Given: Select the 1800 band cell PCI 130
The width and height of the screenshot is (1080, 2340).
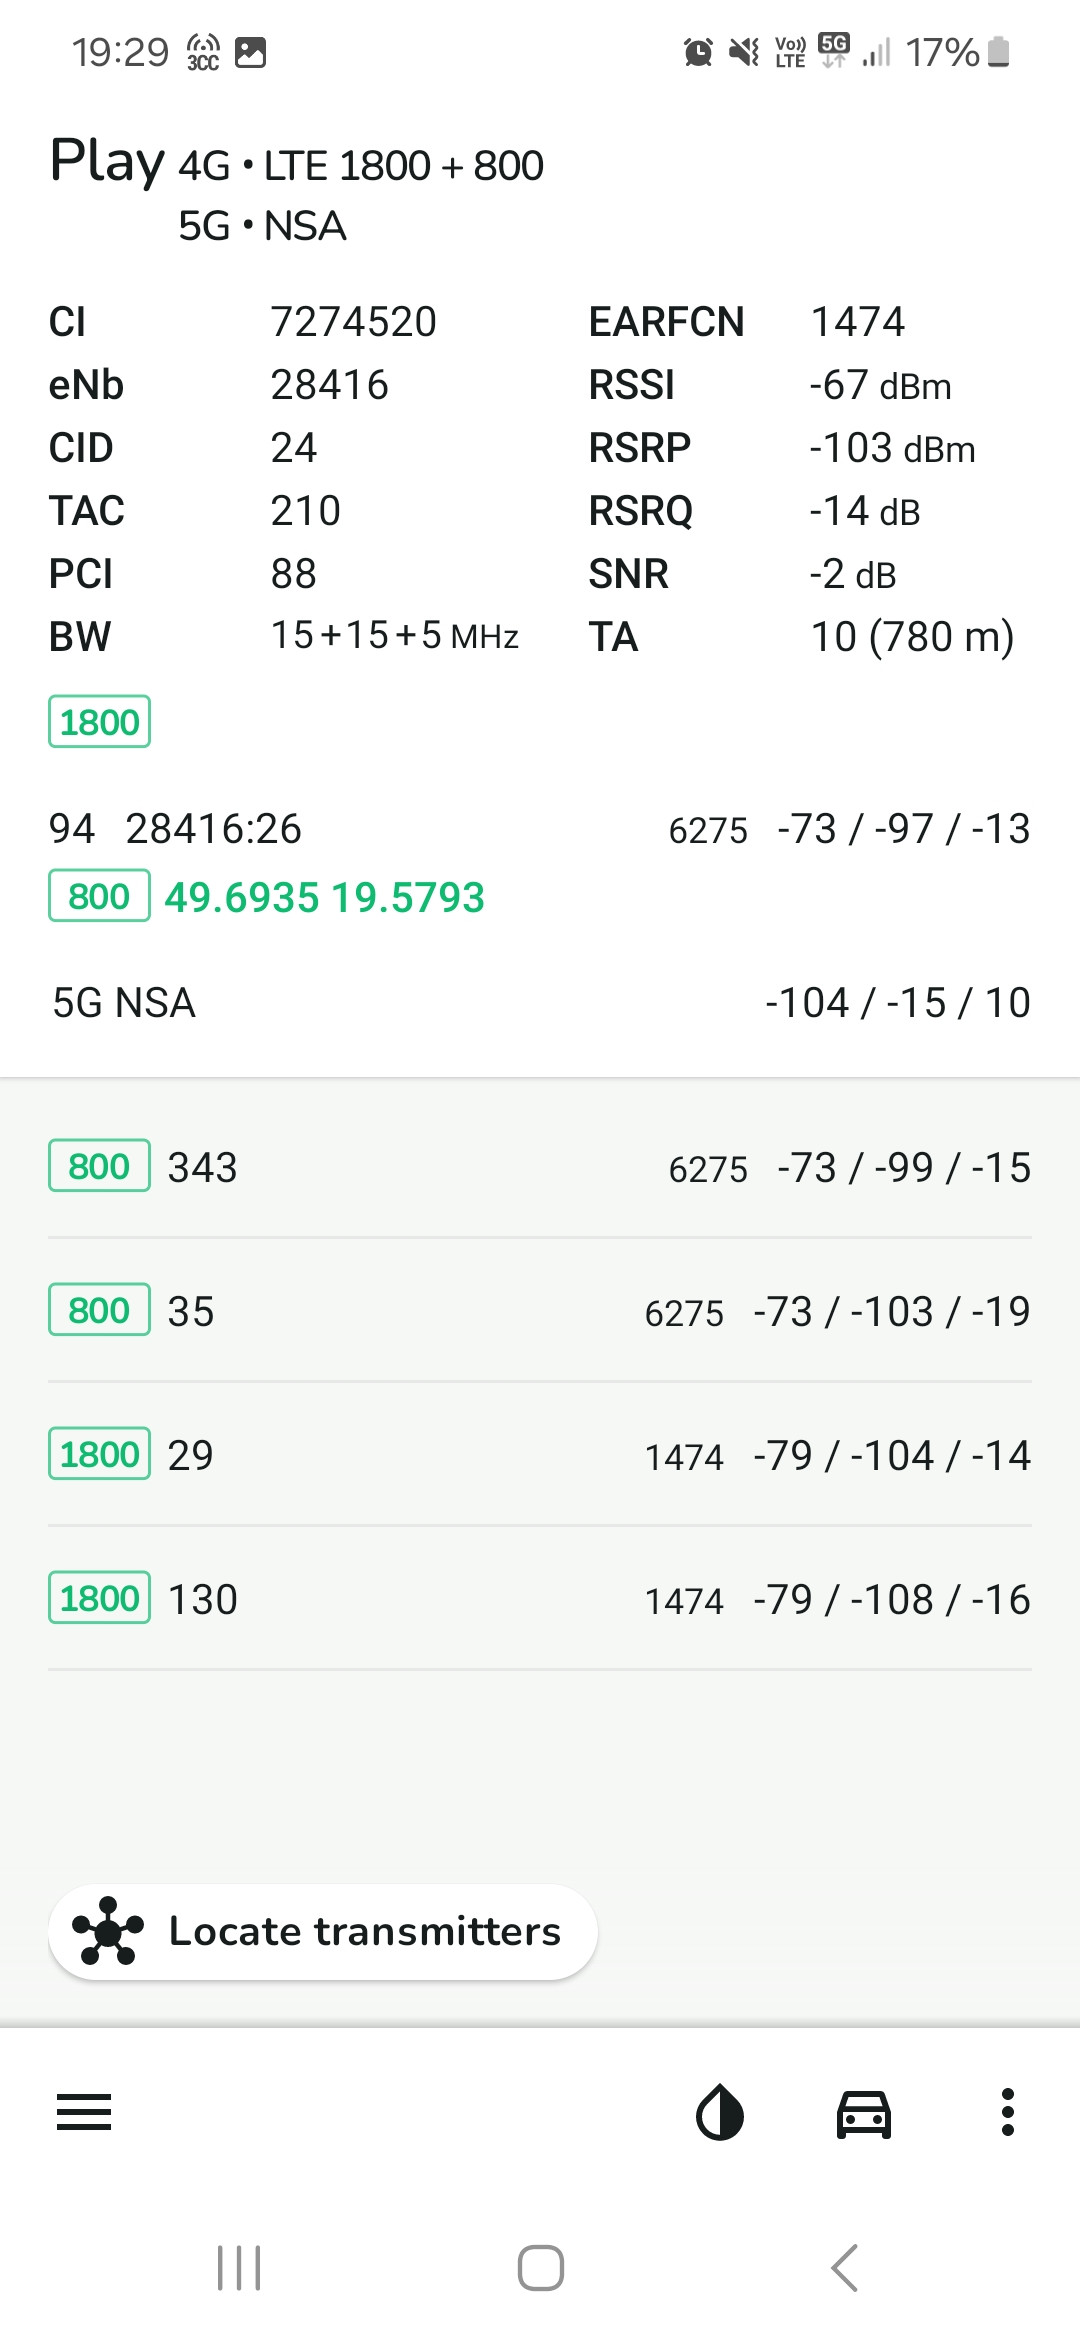Looking at the screenshot, I should pos(540,1599).
